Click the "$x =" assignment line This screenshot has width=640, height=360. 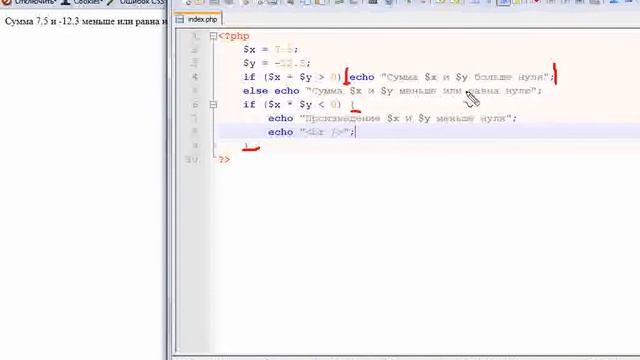click(271, 50)
